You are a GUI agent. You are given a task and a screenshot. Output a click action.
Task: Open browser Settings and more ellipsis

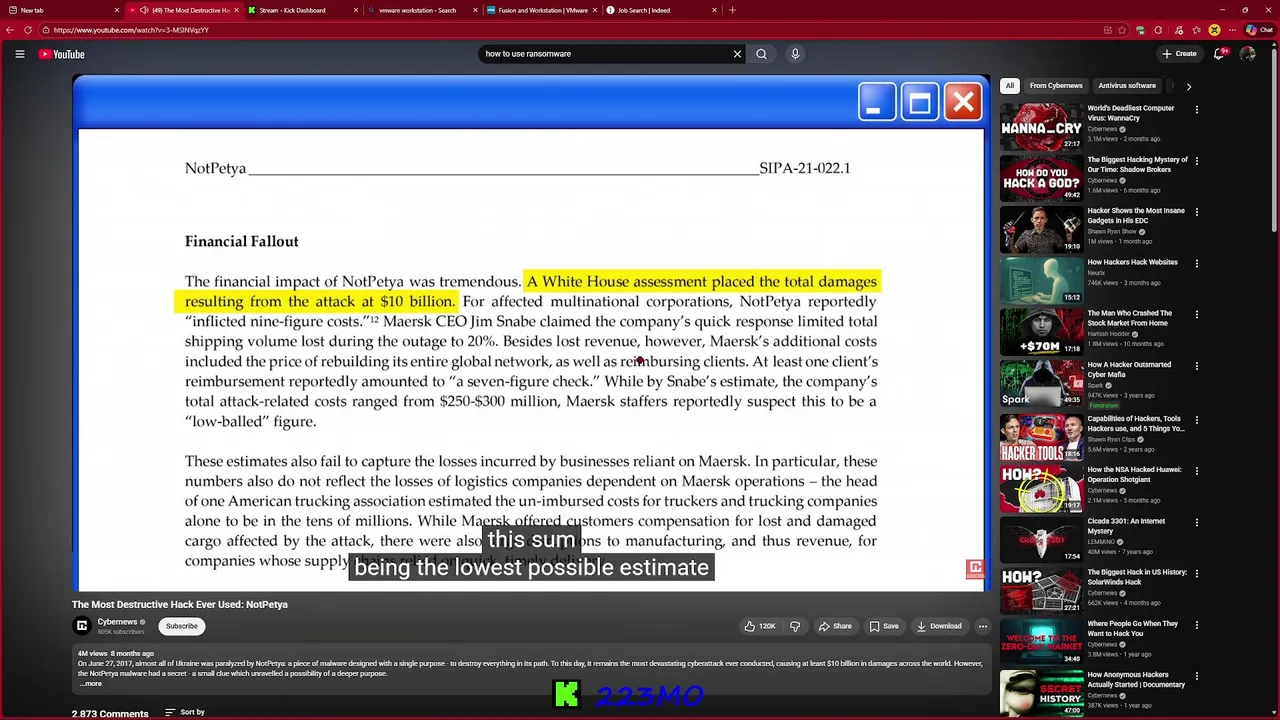(1233, 30)
